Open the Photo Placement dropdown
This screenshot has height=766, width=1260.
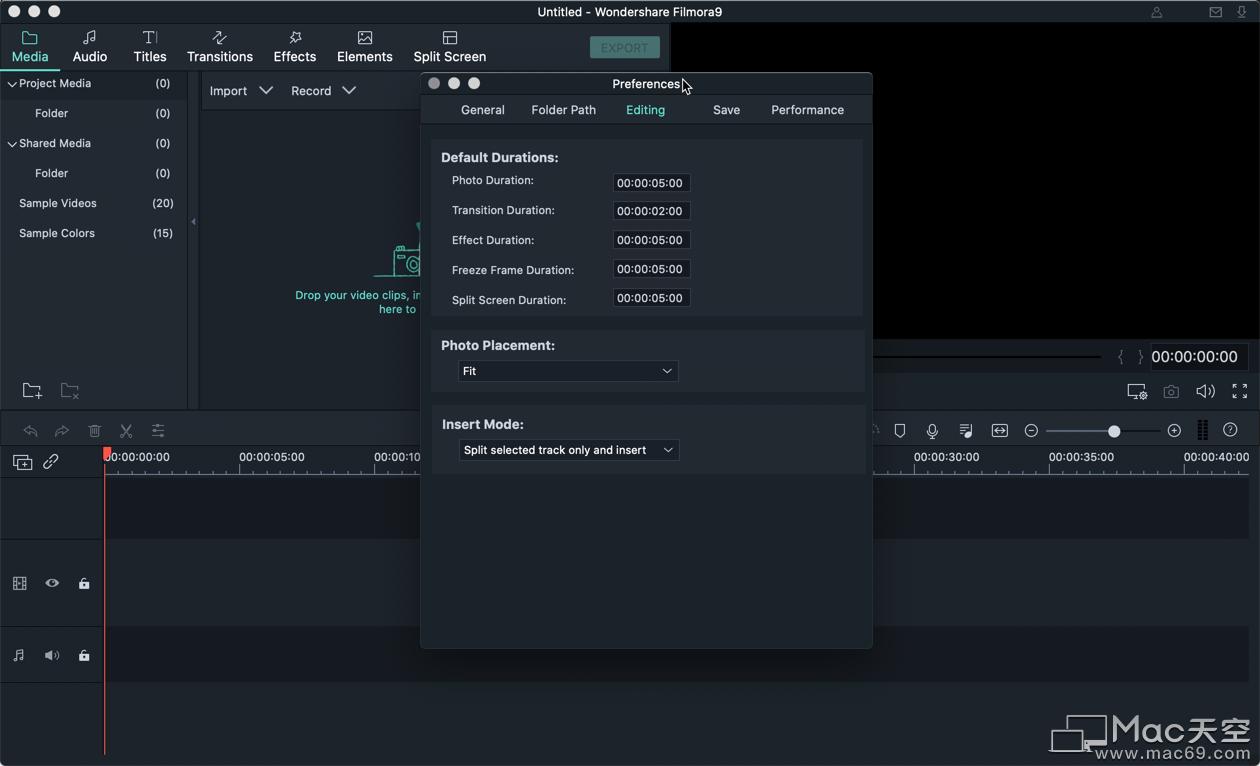click(568, 371)
